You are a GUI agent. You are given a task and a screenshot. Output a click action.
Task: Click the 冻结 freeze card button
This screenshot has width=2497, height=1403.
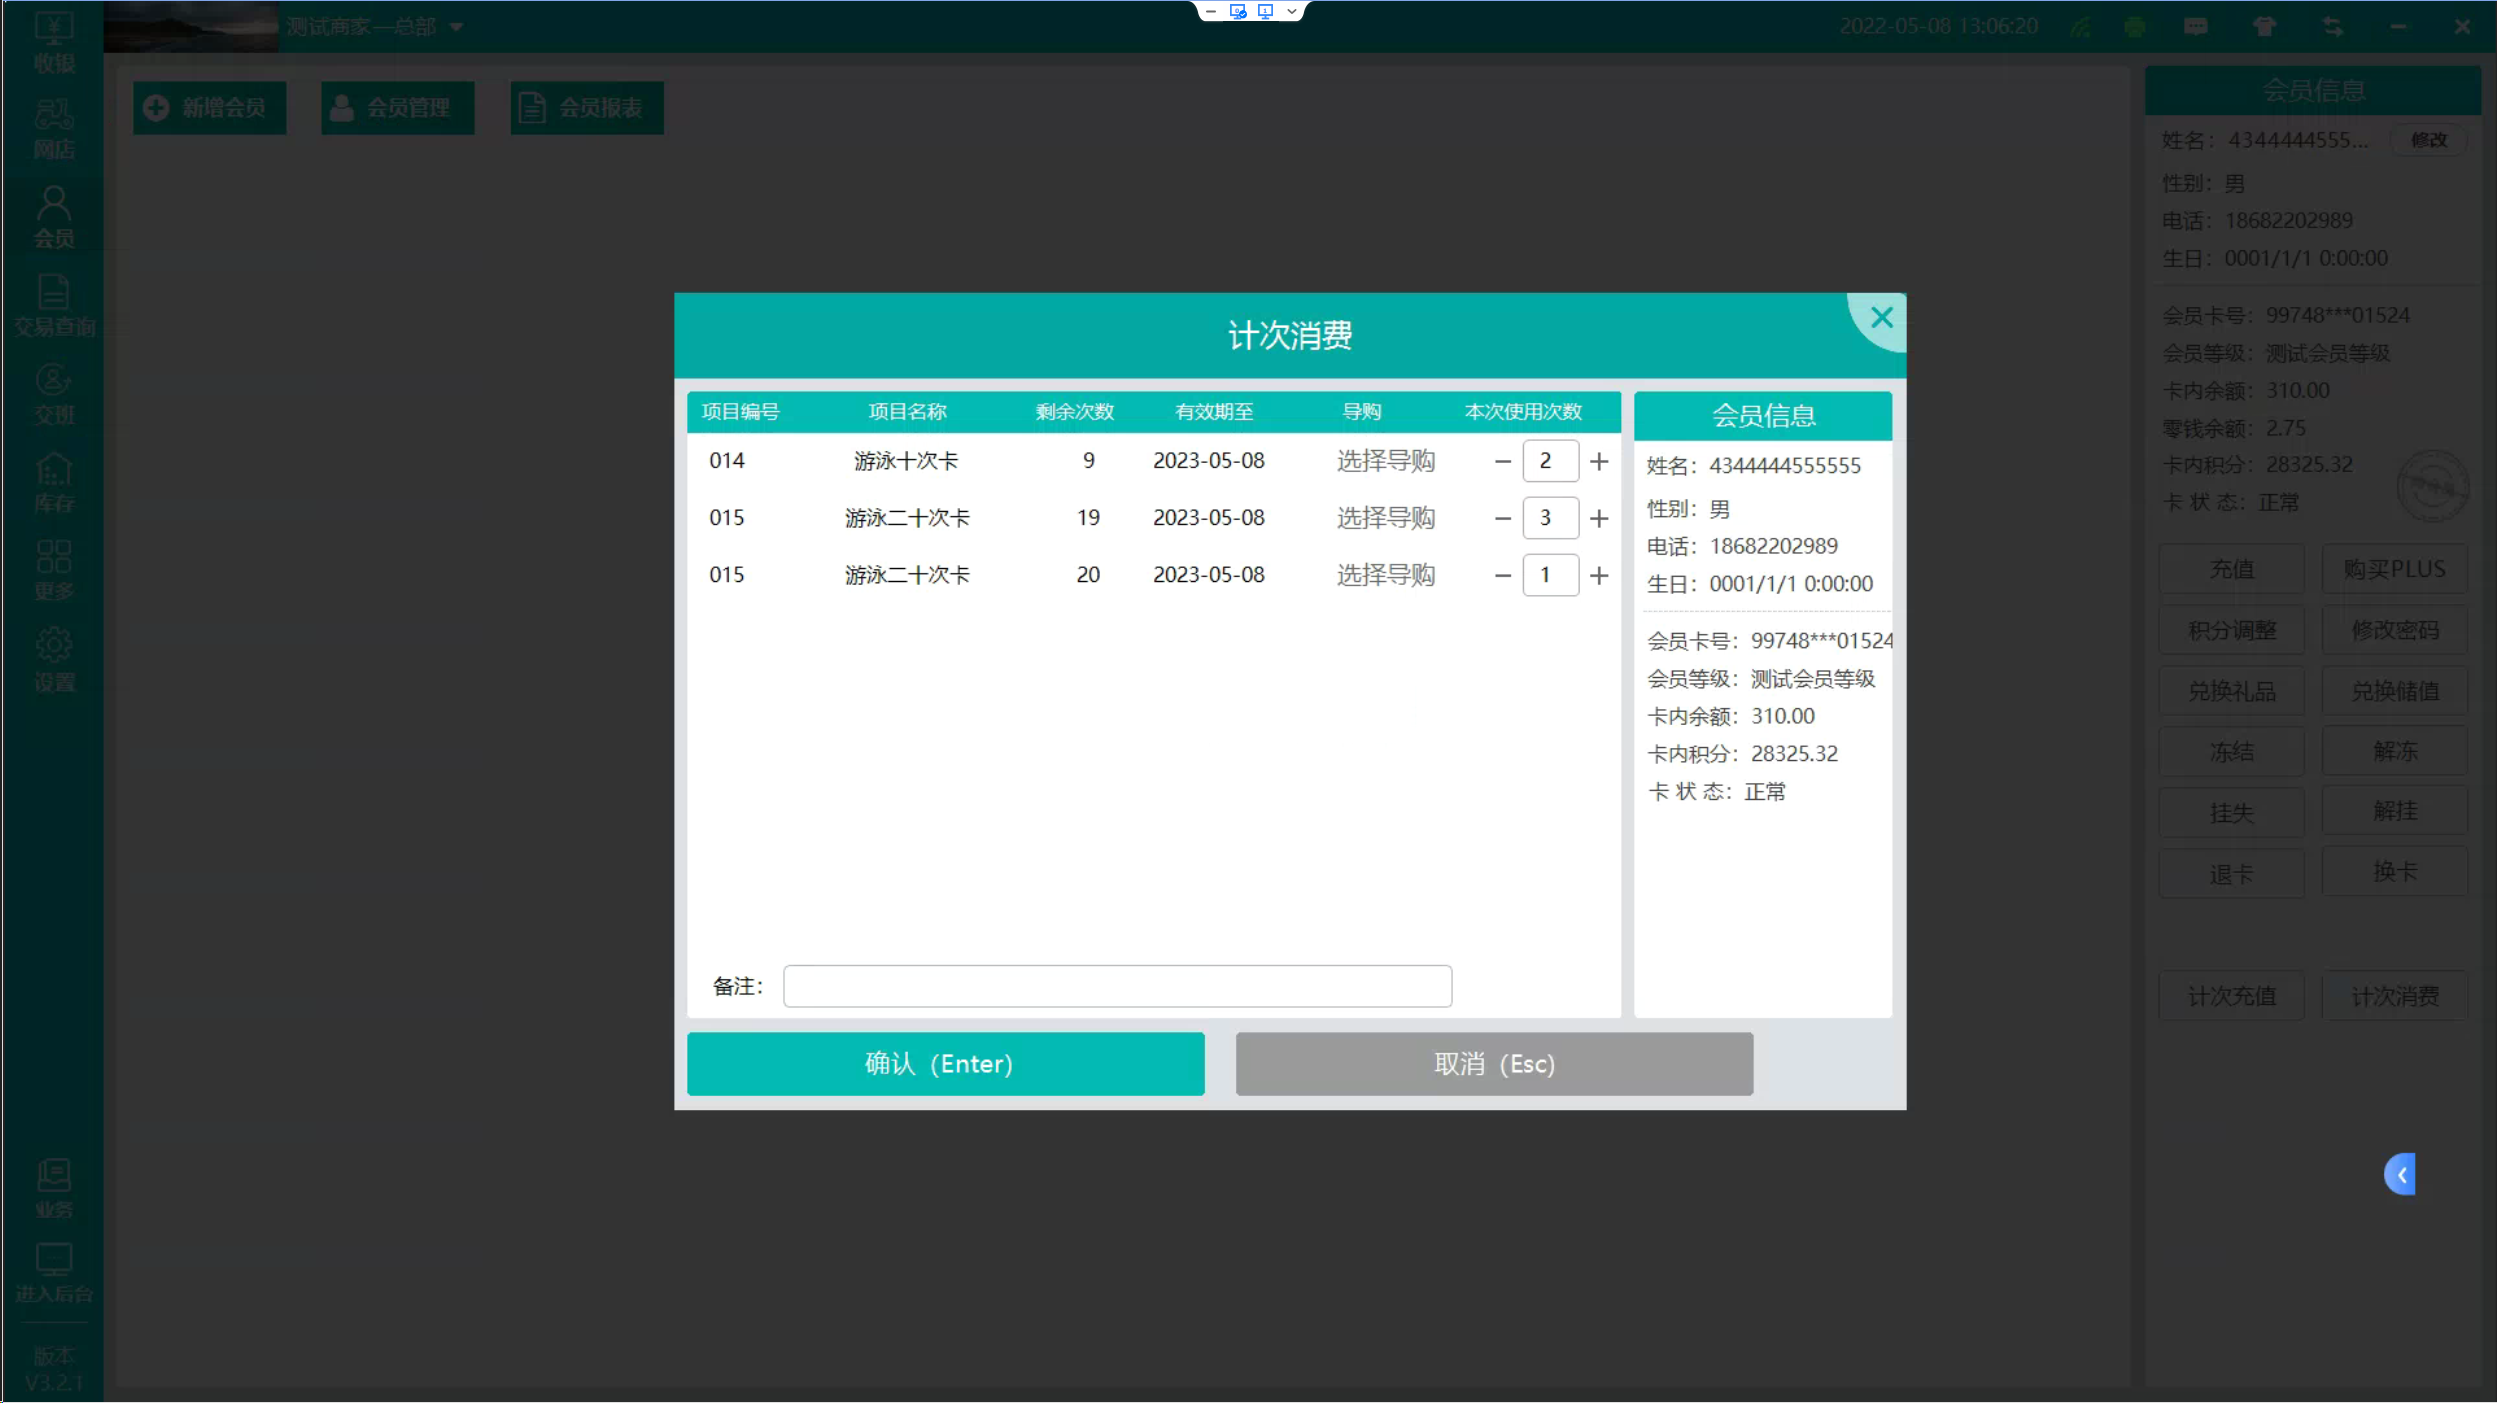coord(2231,752)
